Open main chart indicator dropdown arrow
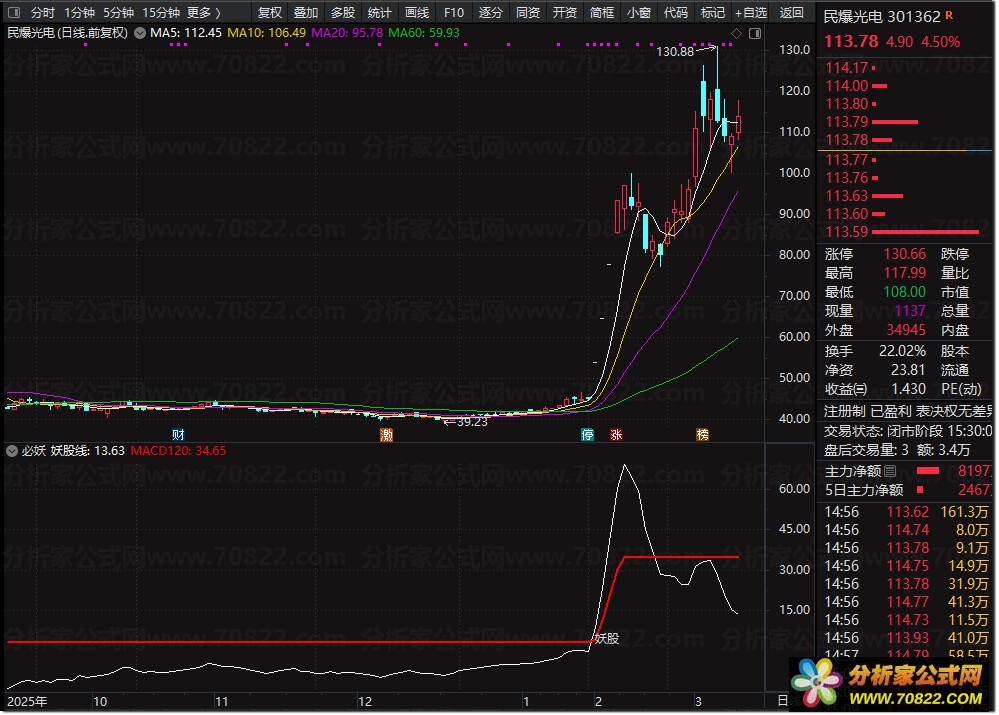The image size is (999, 715). pyautogui.click(x=140, y=33)
